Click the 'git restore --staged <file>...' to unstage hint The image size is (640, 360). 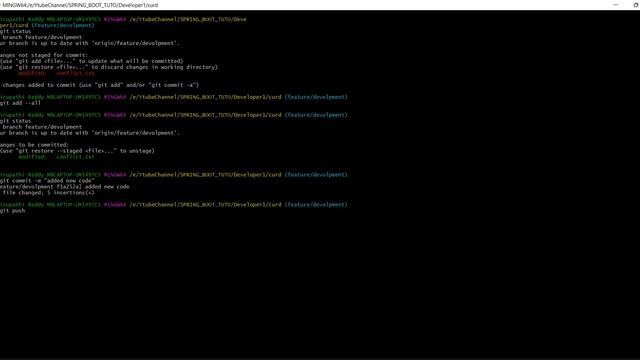[78, 151]
